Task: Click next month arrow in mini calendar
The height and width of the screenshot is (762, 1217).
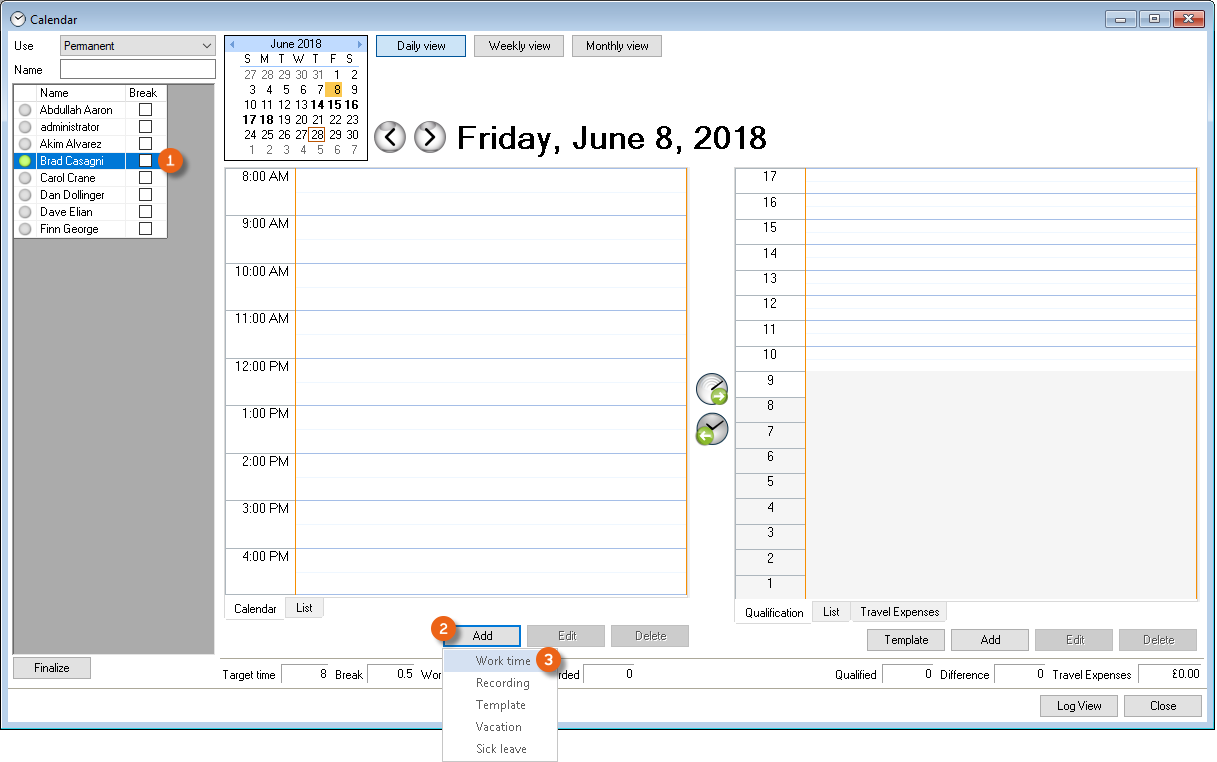Action: (360, 45)
